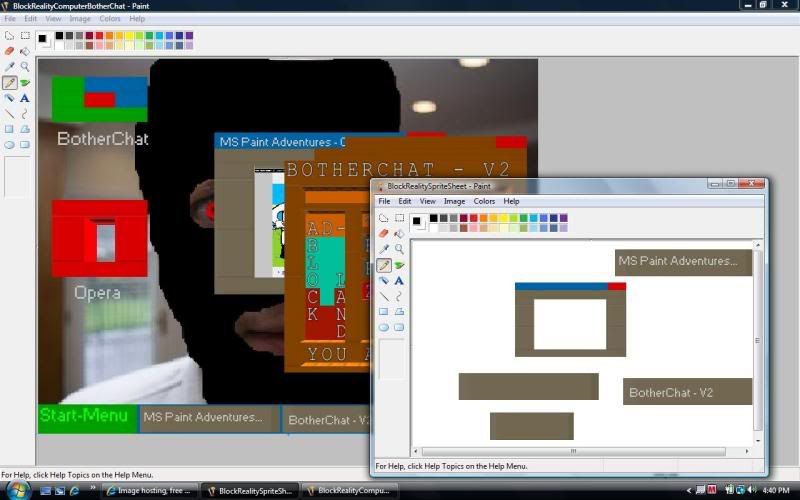Screen dimensions: 800x500
Task: Select Magnifier tool in BlockRealityComputerBotherChat window
Action: pyautogui.click(x=25, y=67)
